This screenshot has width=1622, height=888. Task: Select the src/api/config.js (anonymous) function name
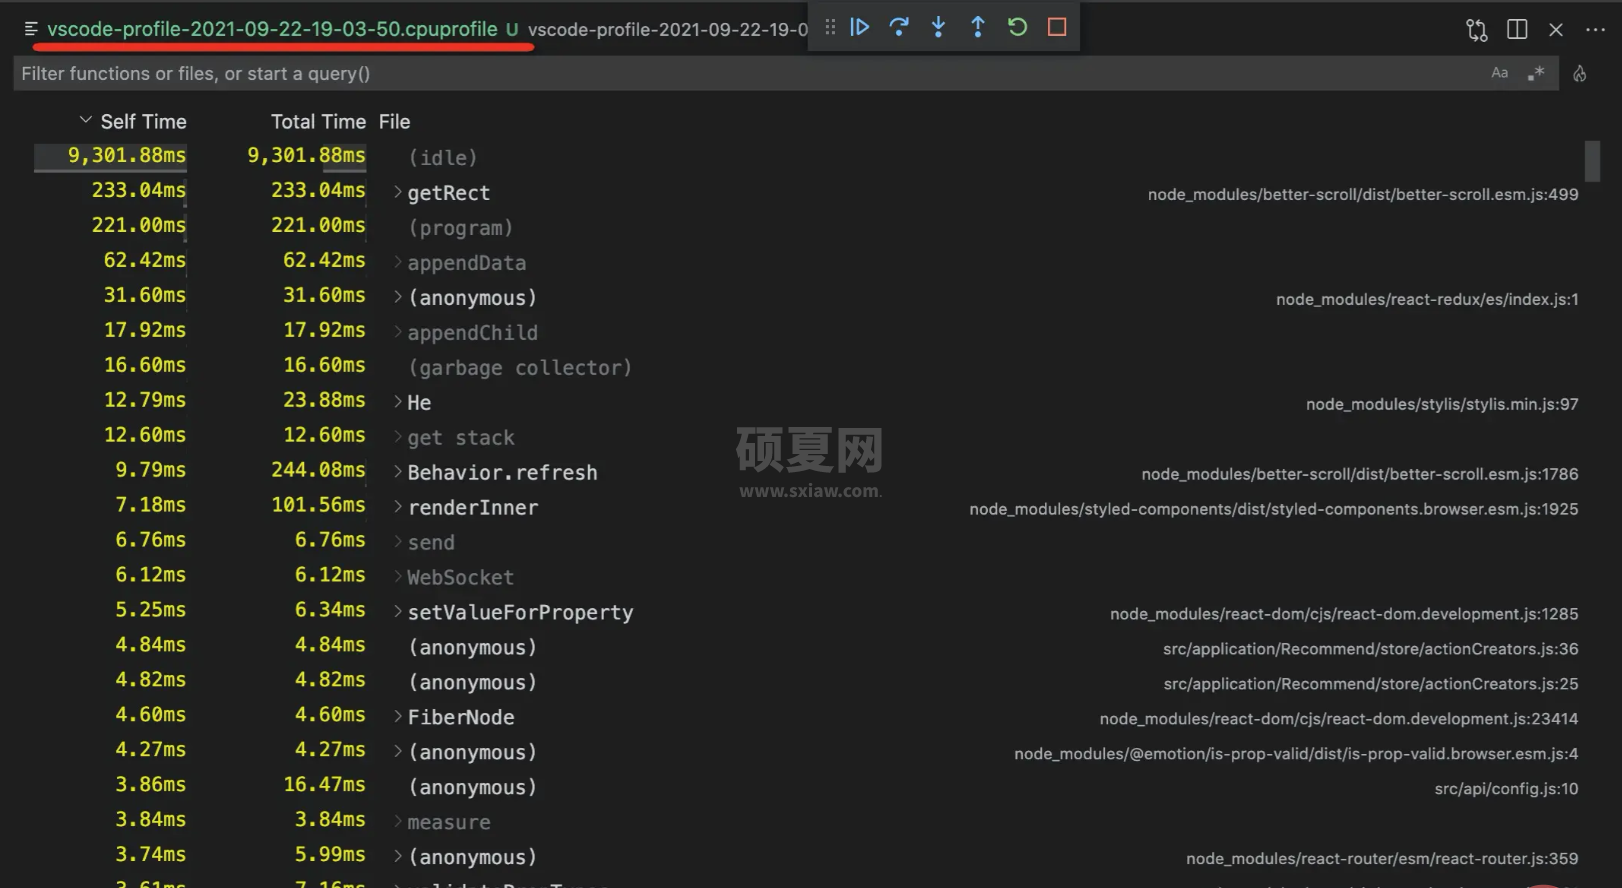(472, 787)
